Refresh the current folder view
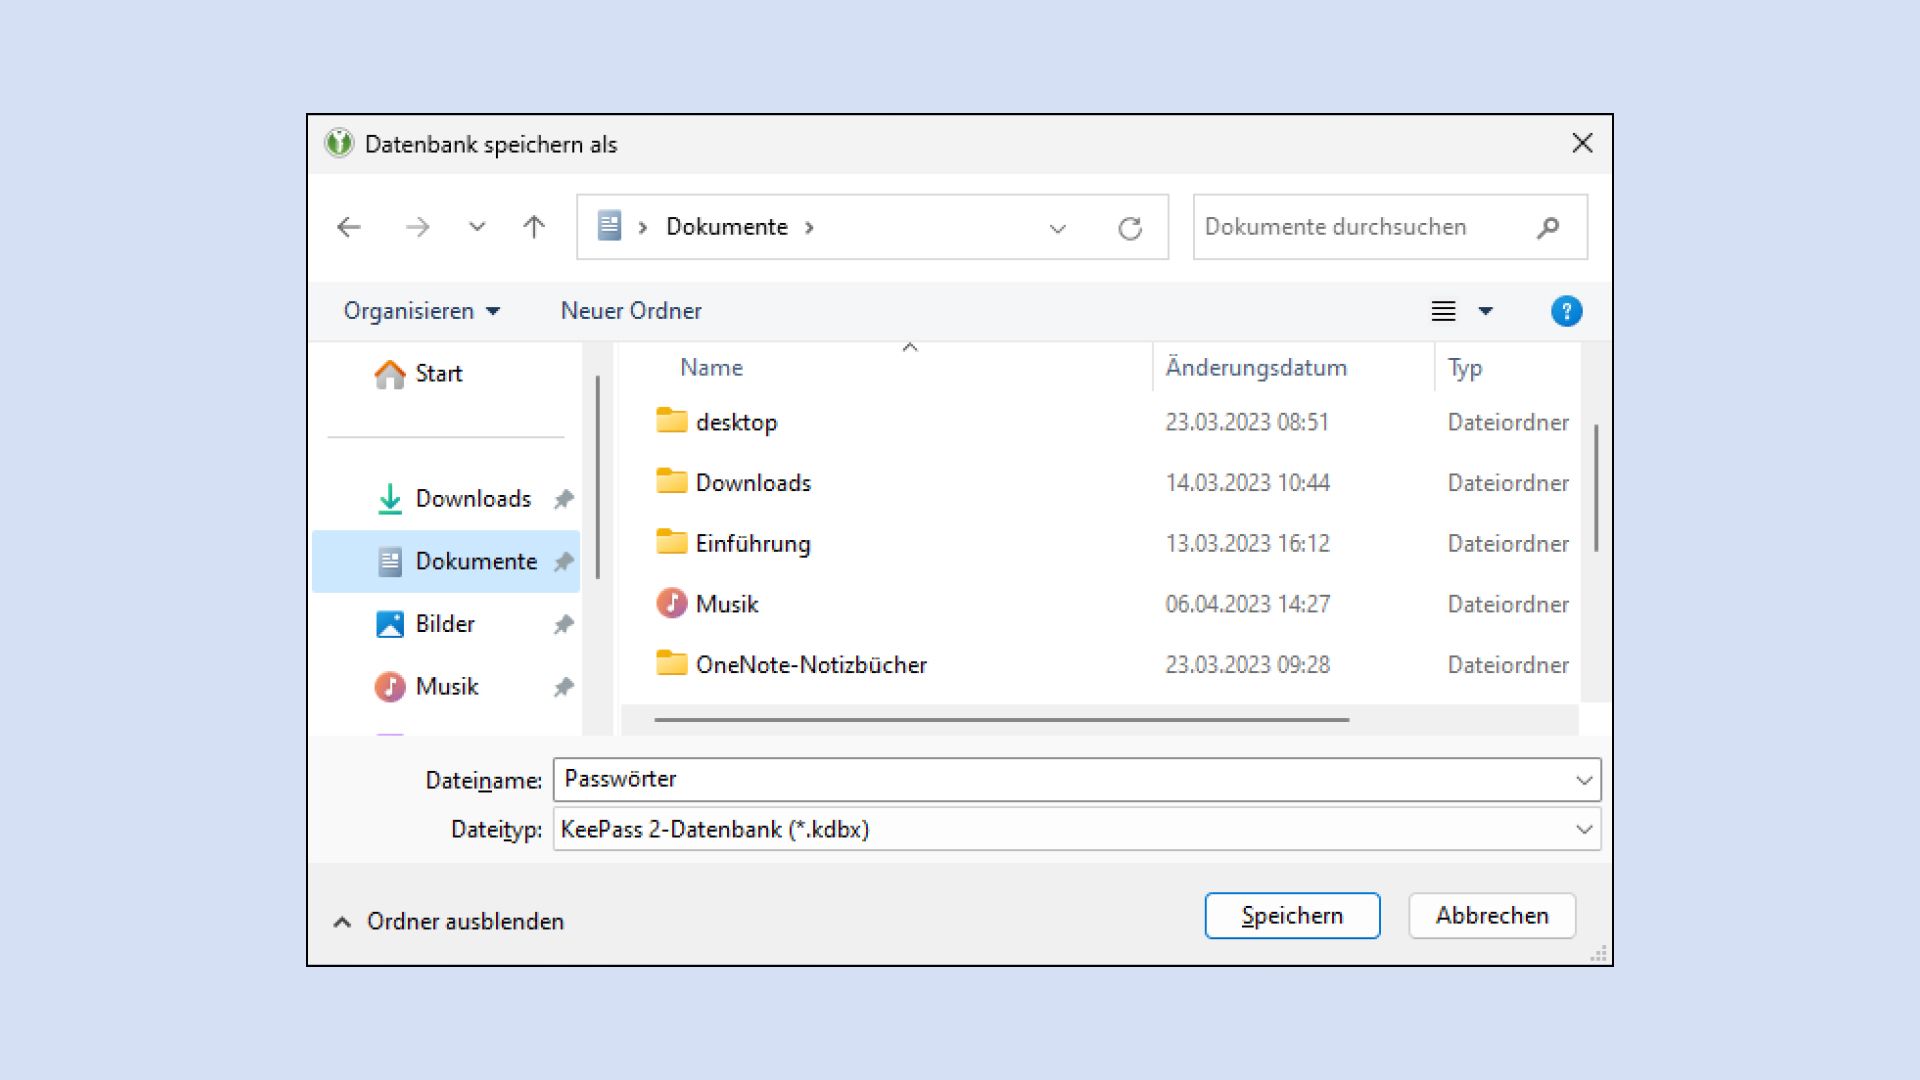Image resolution: width=1920 pixels, height=1080 pixels. 1131,227
